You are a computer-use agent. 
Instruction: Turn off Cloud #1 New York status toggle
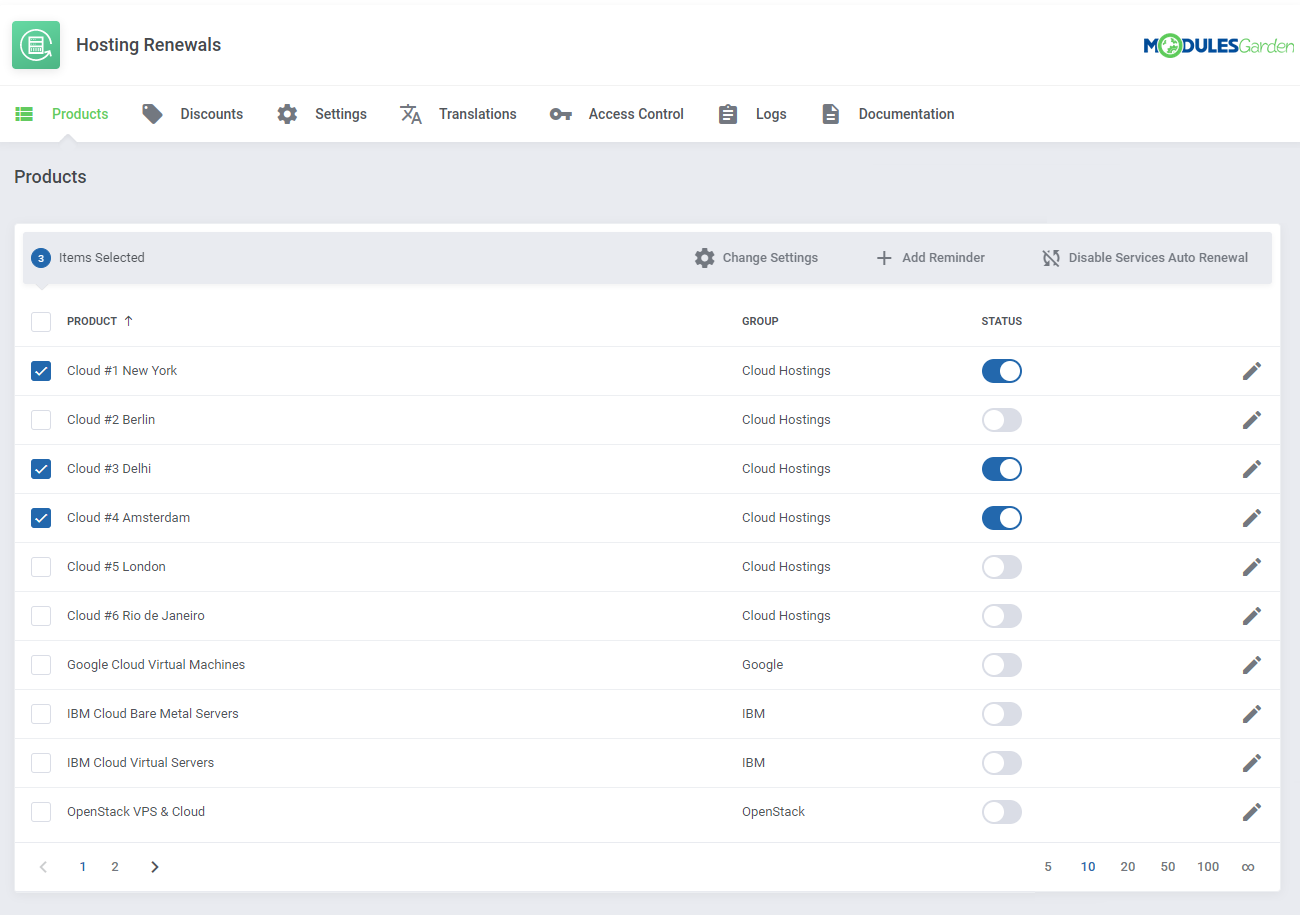click(x=1002, y=371)
